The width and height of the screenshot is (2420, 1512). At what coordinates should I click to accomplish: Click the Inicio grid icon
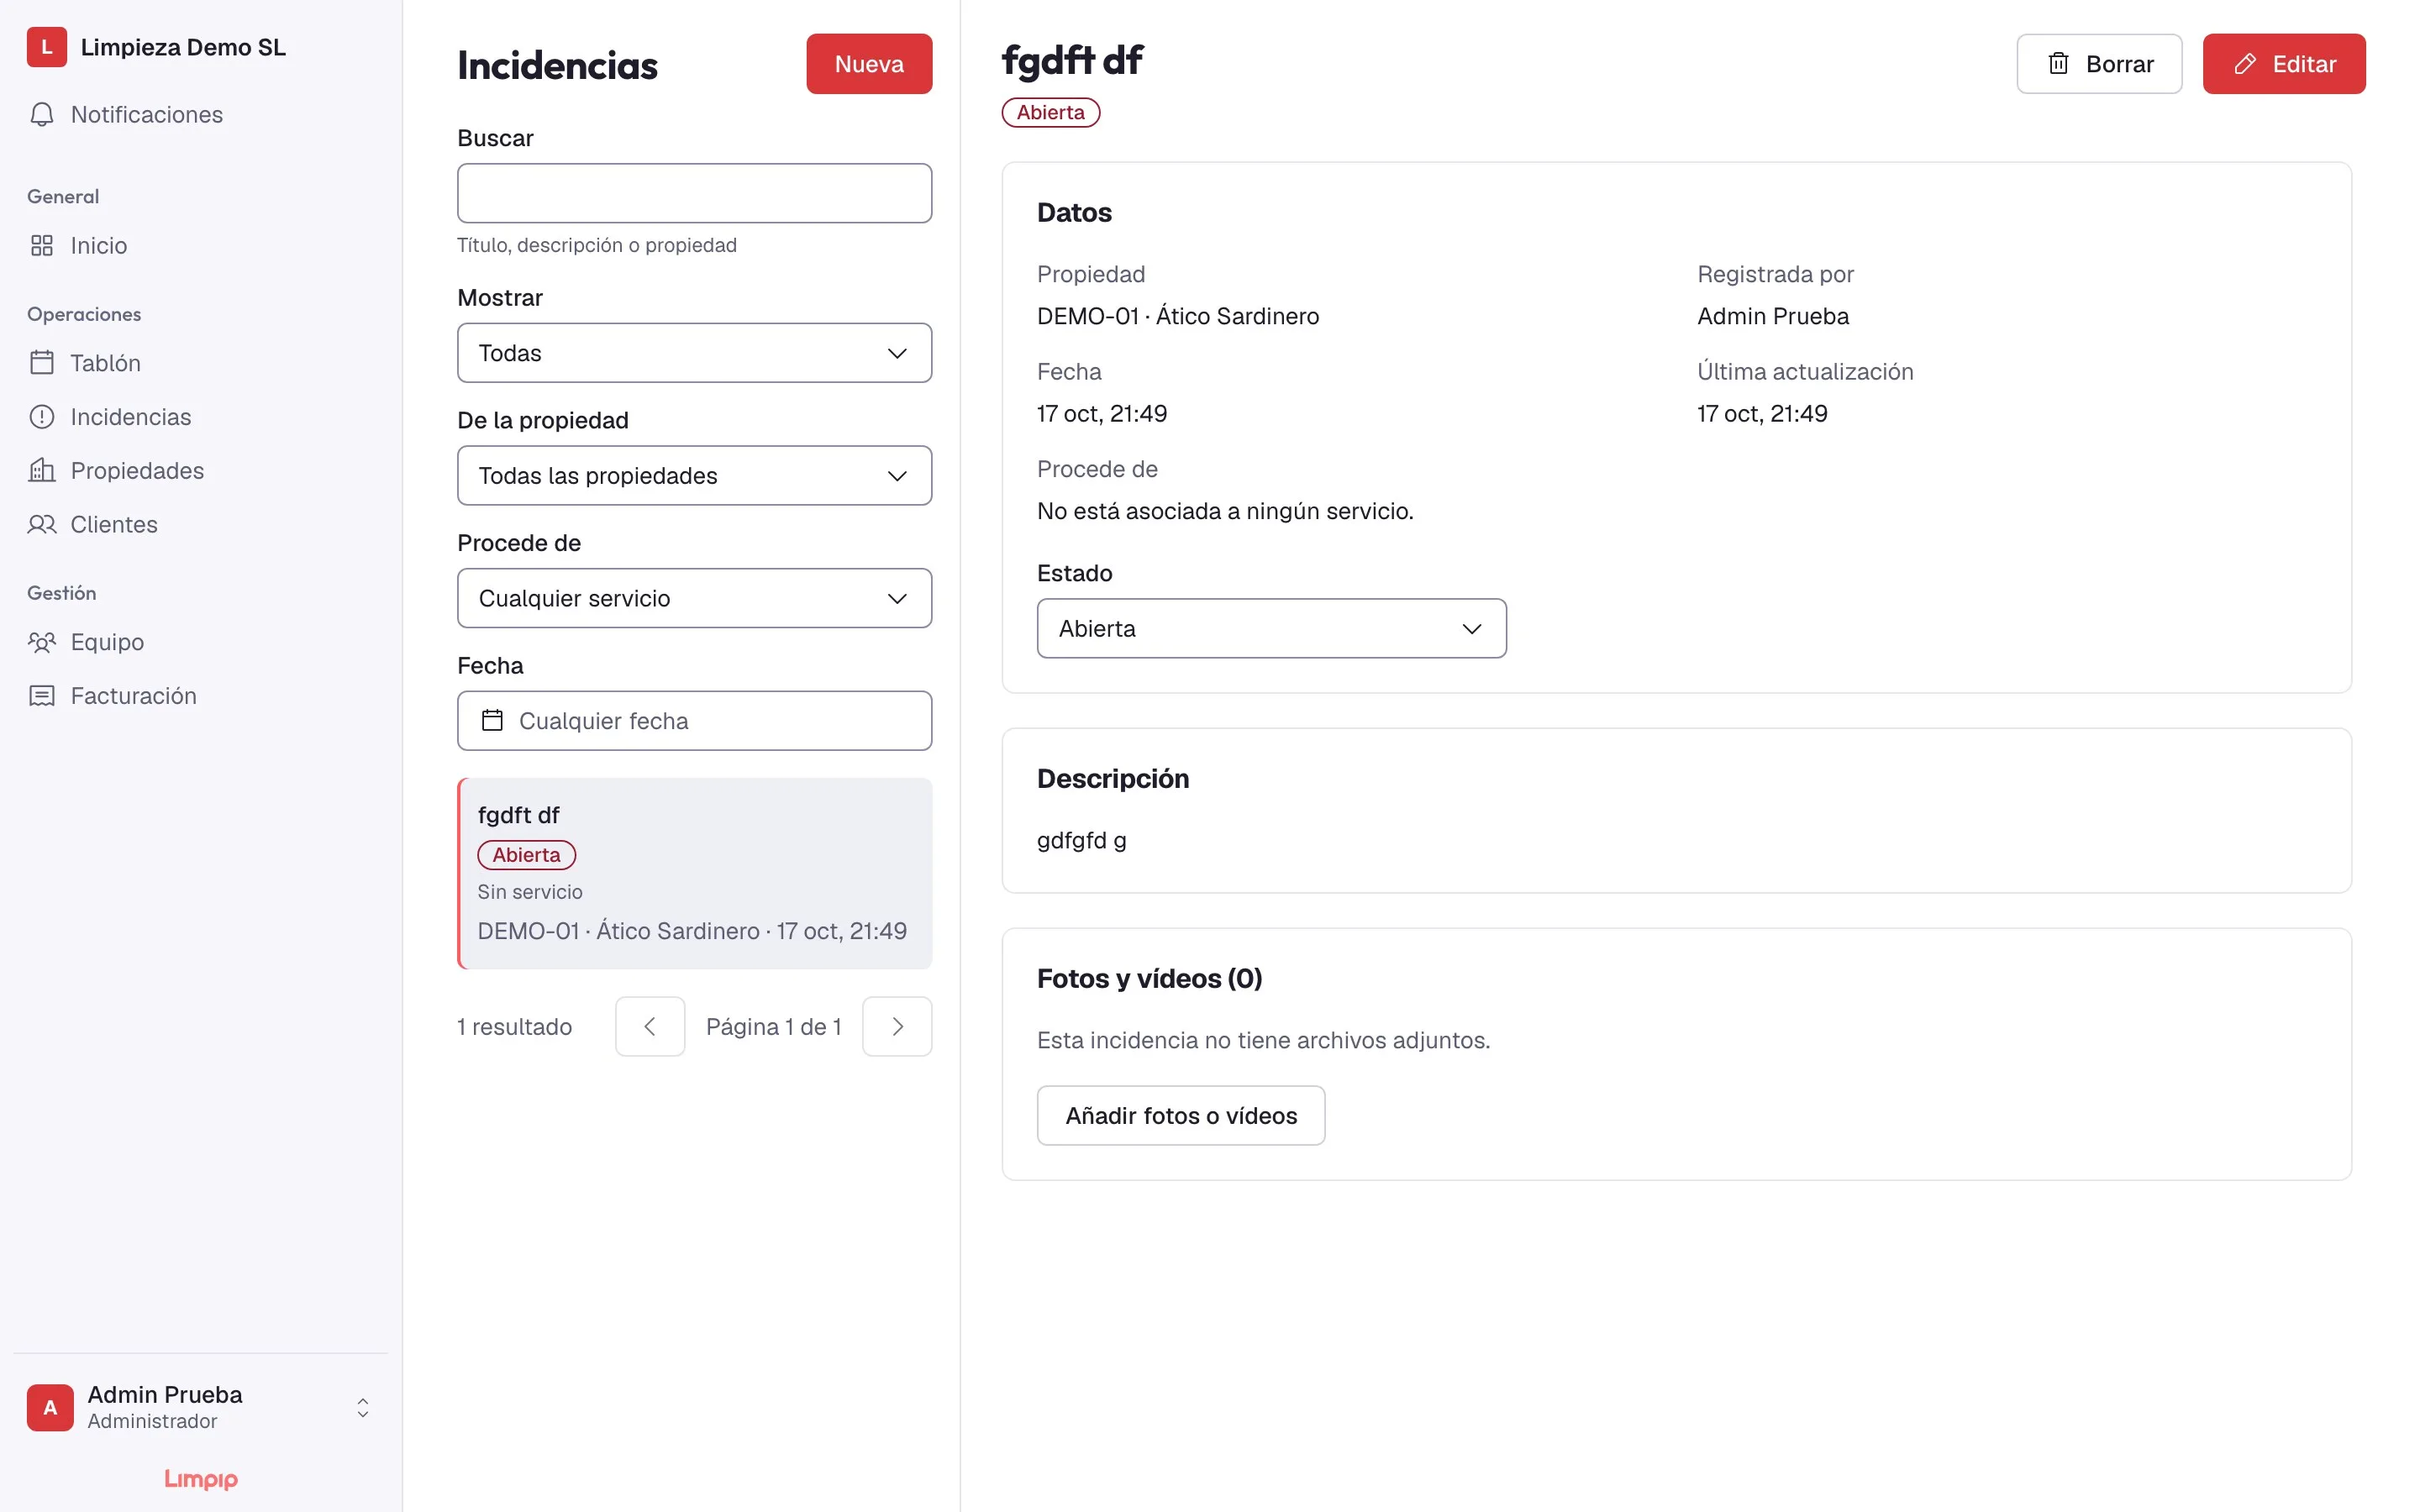point(42,246)
